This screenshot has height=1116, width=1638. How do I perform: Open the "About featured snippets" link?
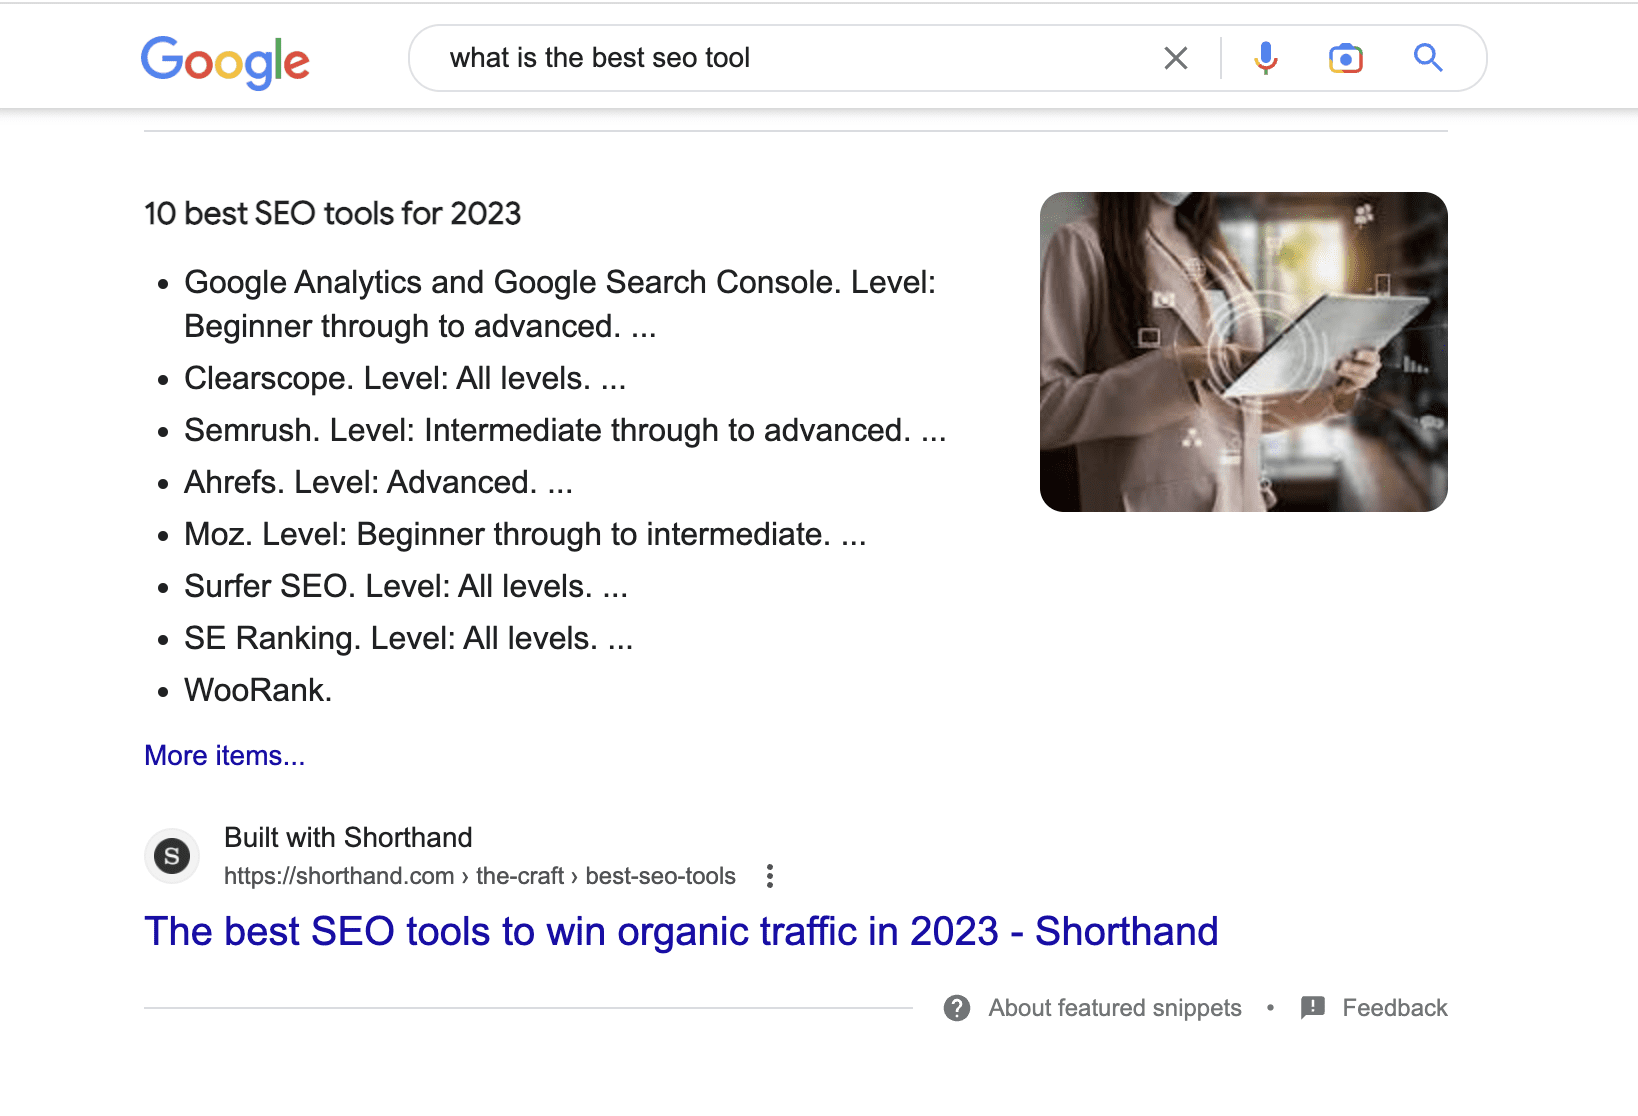1115,1008
